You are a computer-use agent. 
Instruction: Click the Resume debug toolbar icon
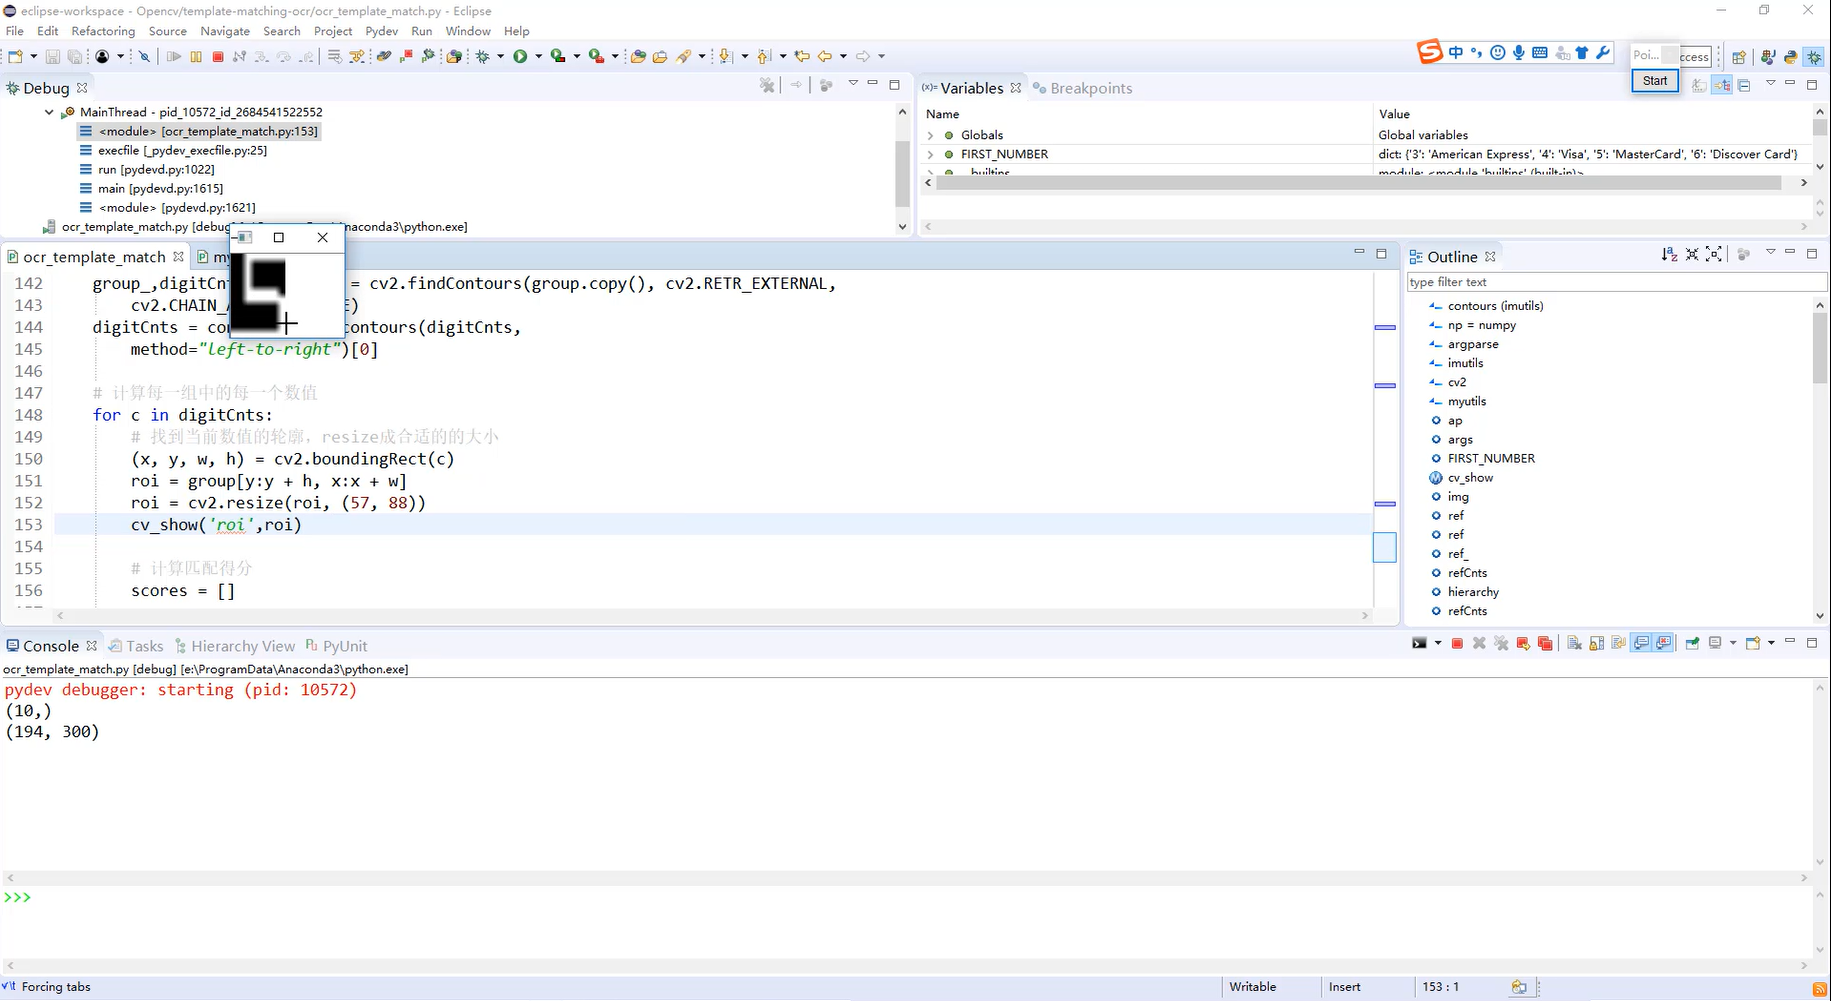(x=174, y=56)
